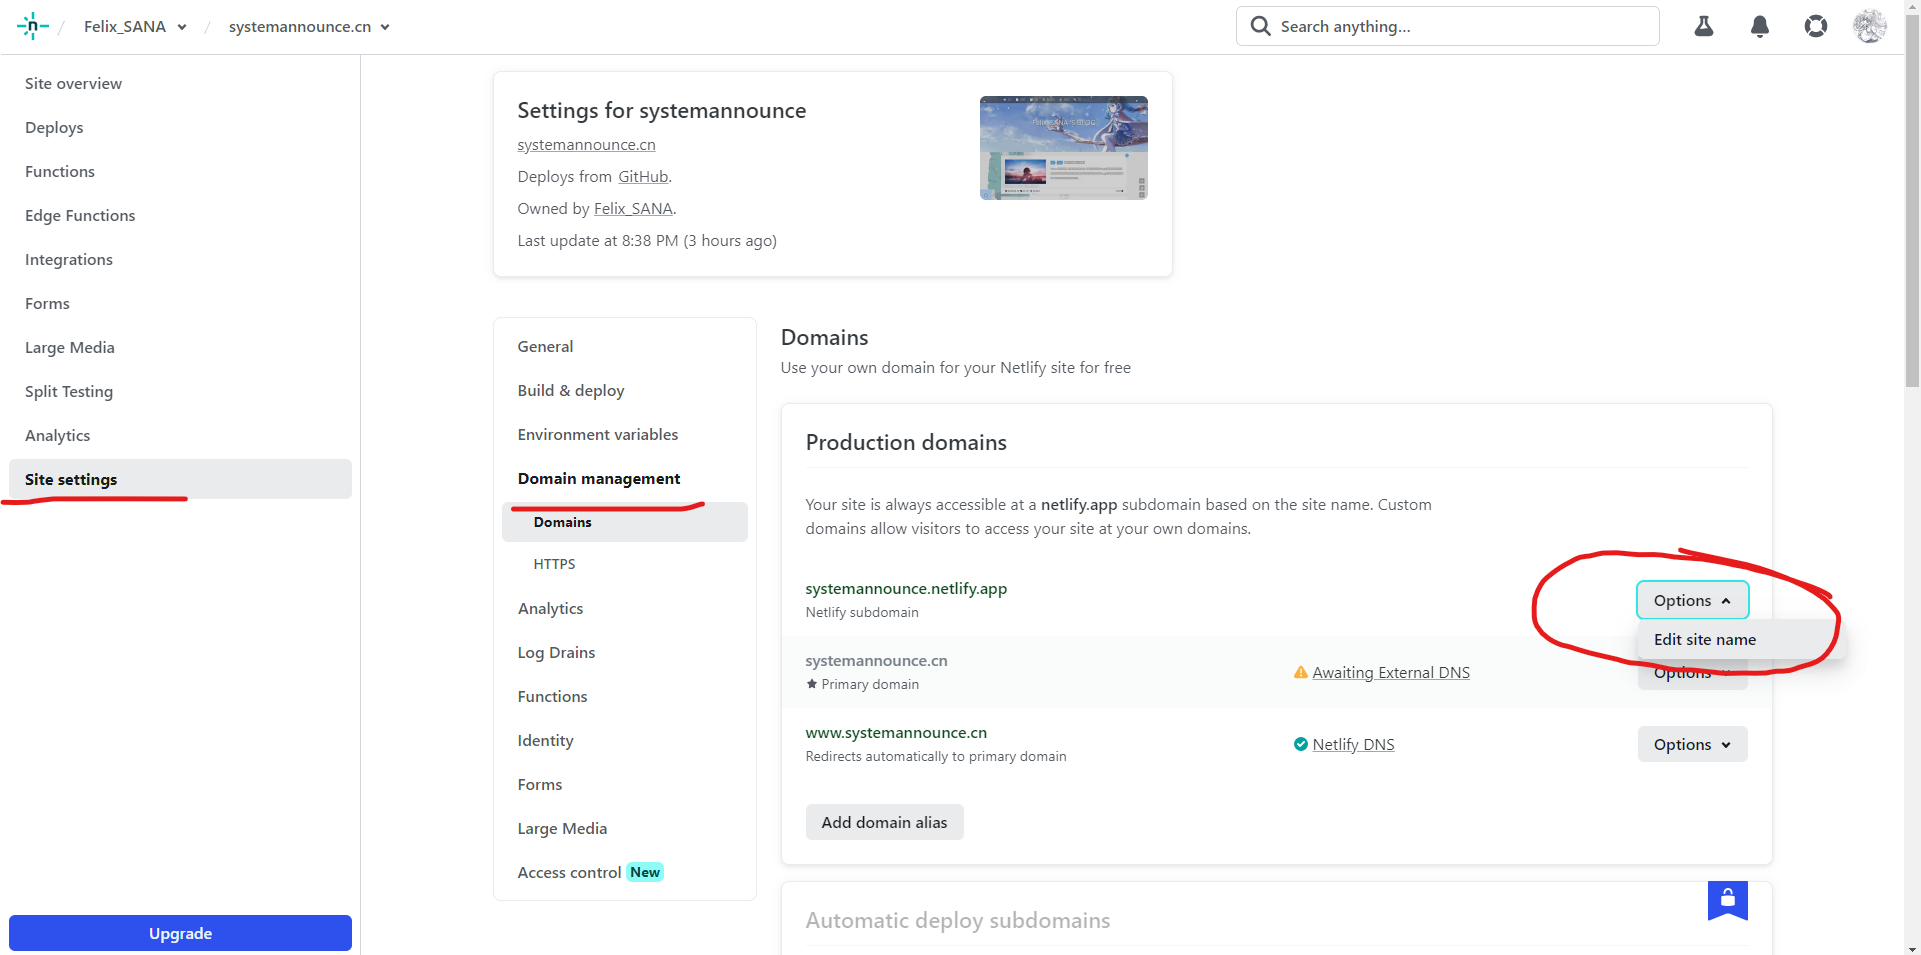The height and width of the screenshot is (955, 1921).
Task: Open Forms in the settings menu
Action: point(540,784)
